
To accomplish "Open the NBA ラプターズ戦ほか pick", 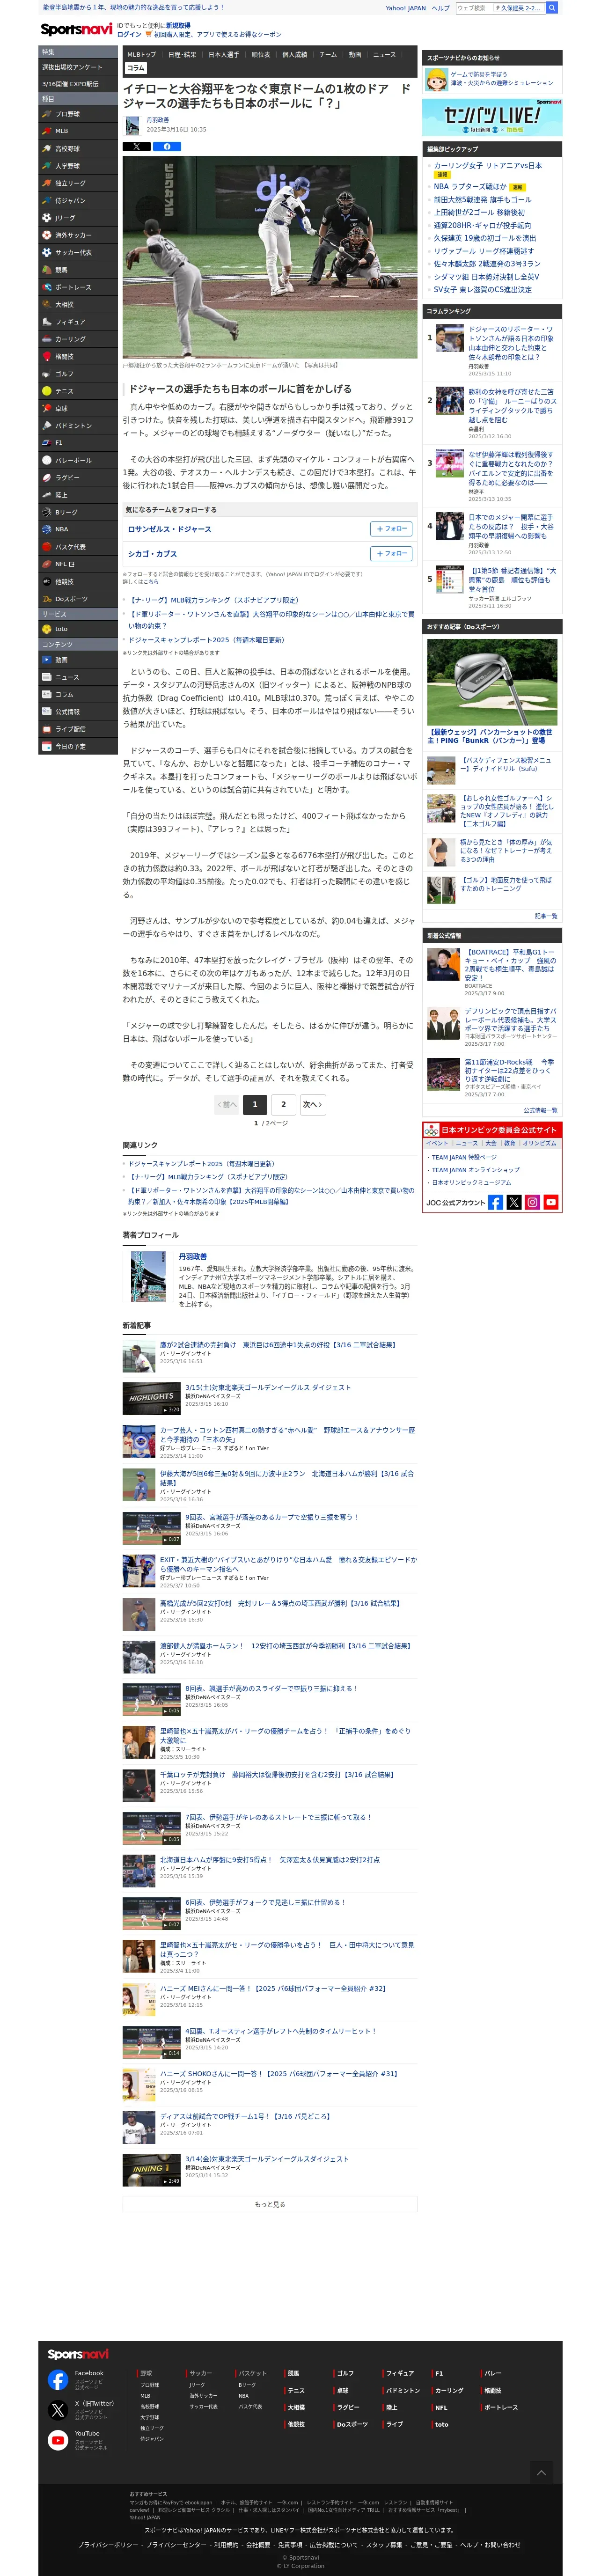I will (x=470, y=186).
